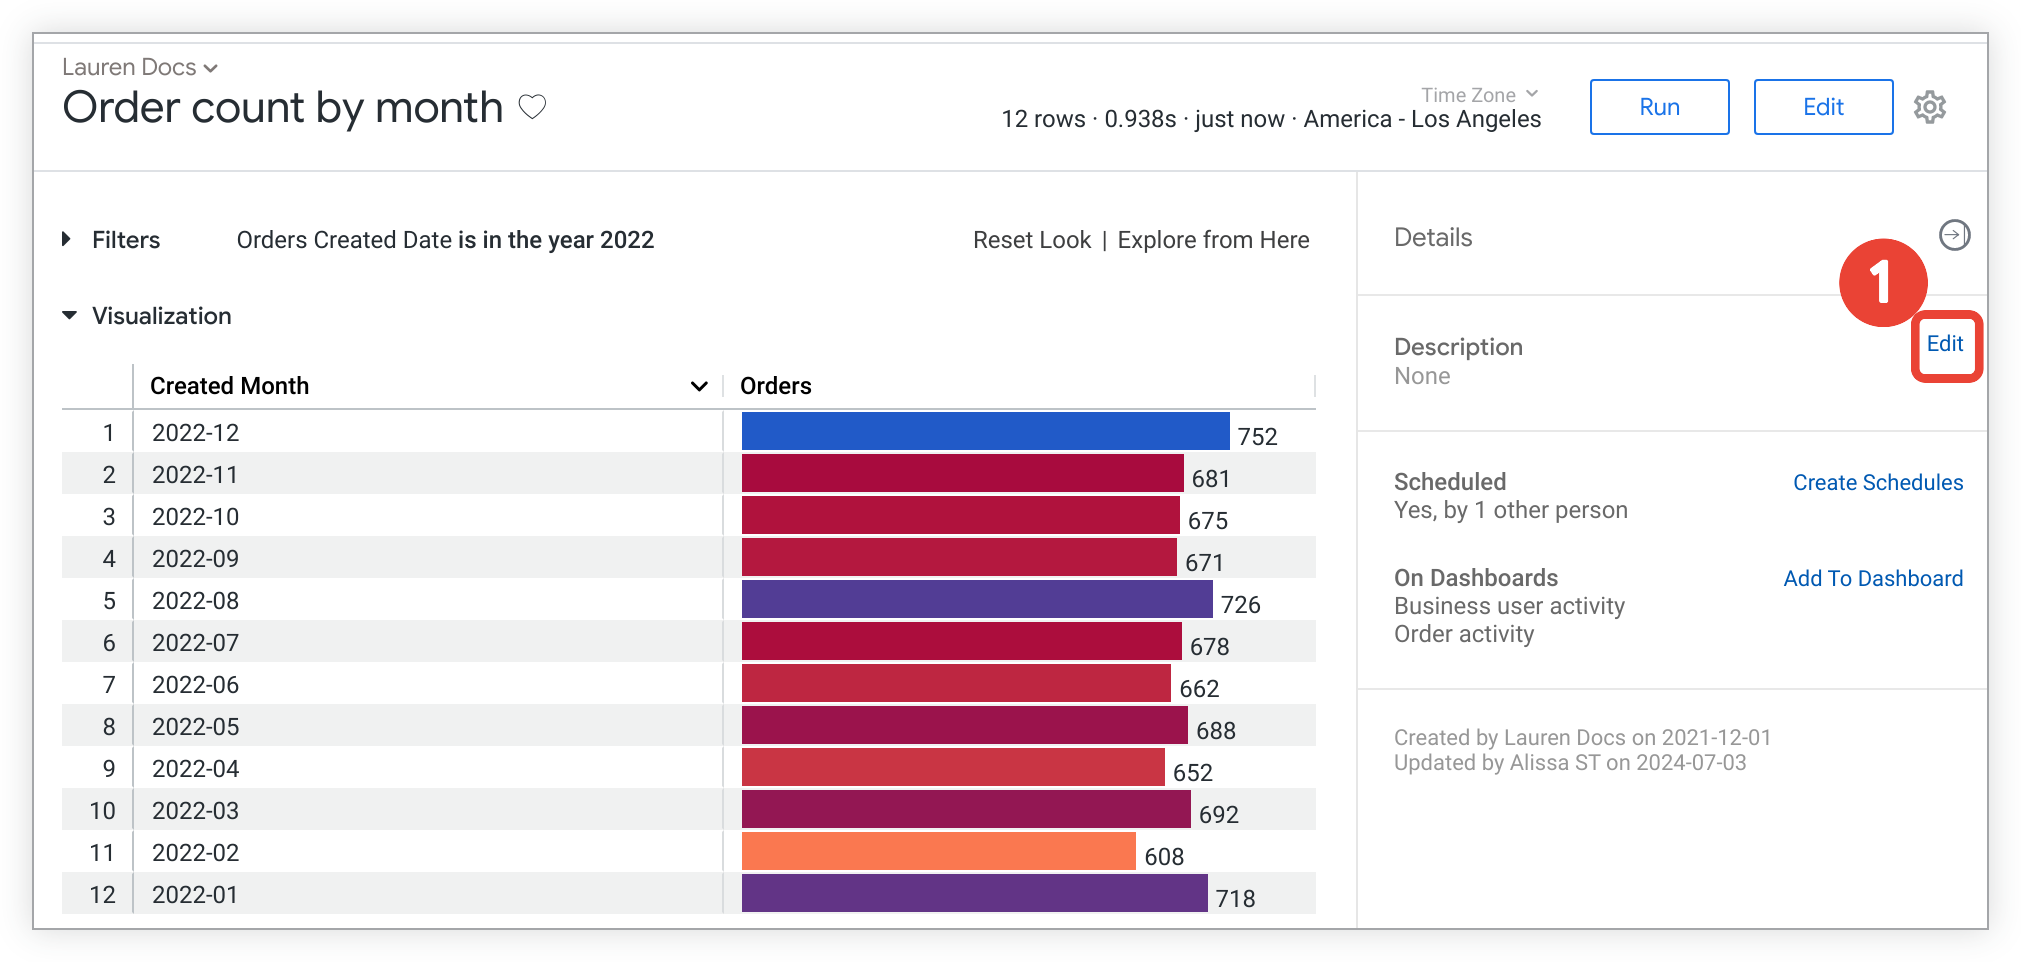
Task: Click the Created Month sort arrow
Action: click(x=699, y=386)
